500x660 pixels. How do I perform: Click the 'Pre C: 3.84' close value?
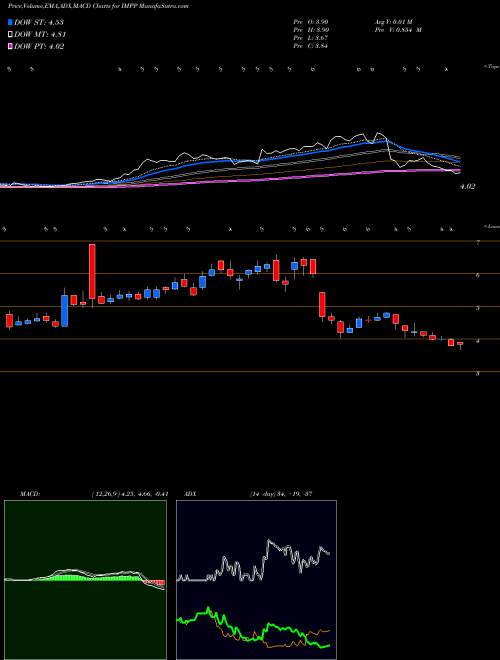click(311, 46)
